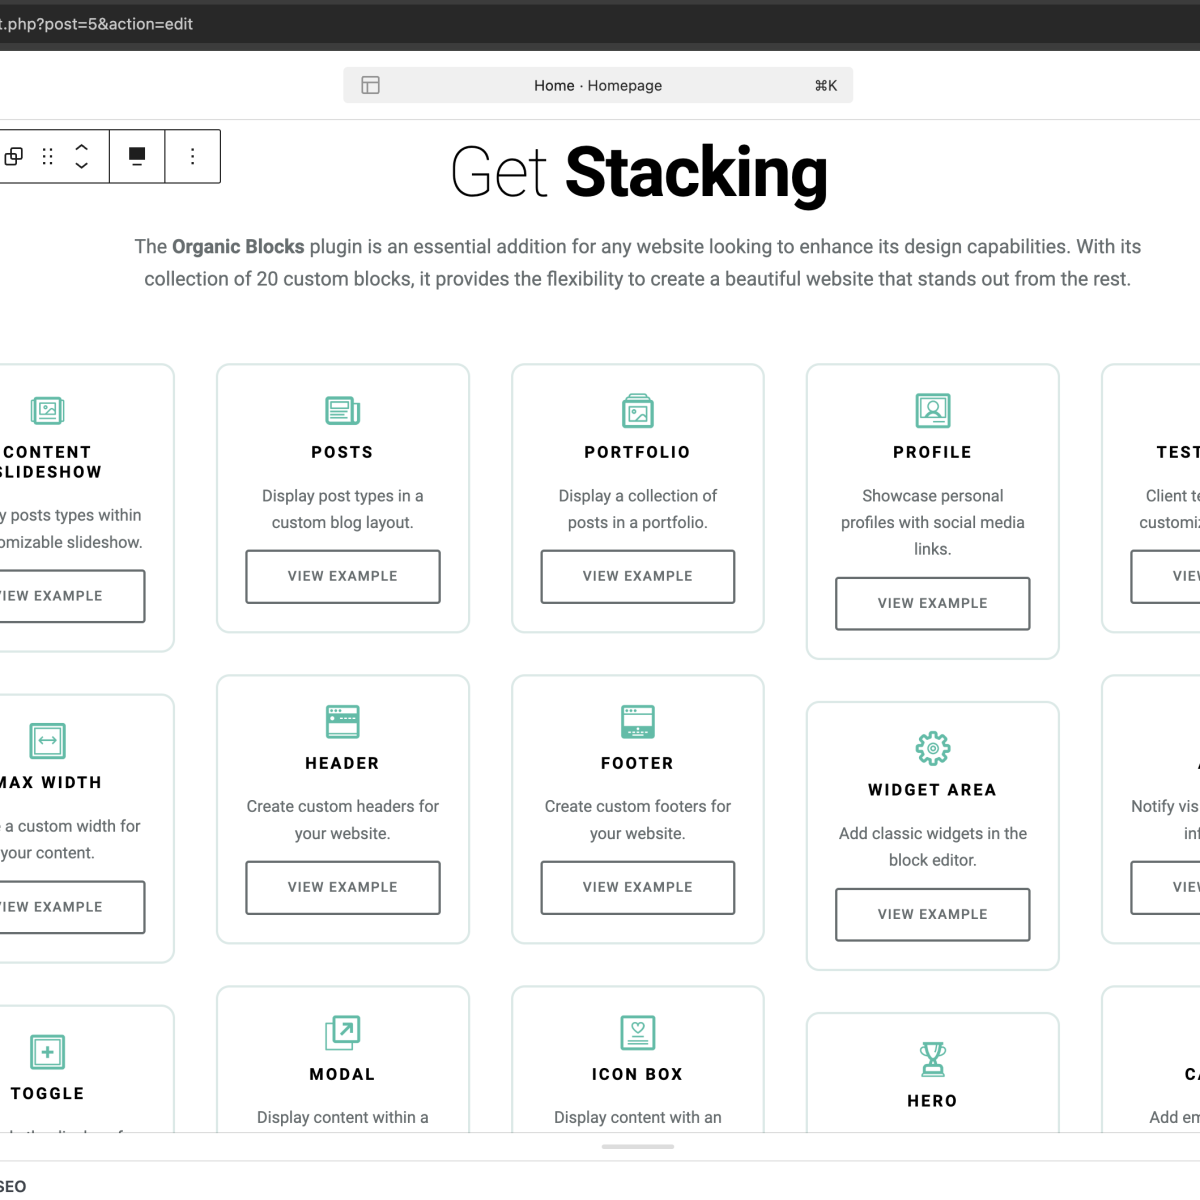The image size is (1200, 1200).
Task: Move the block down with the down chevron
Action: click(x=82, y=165)
